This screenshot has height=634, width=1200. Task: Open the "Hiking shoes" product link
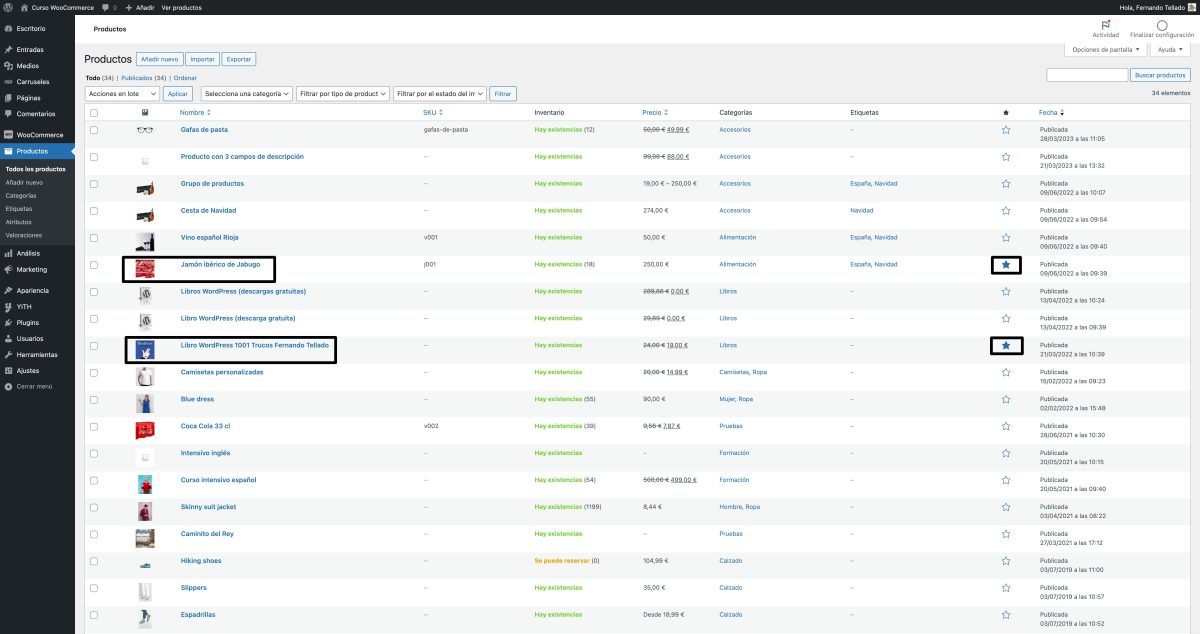coord(202,561)
